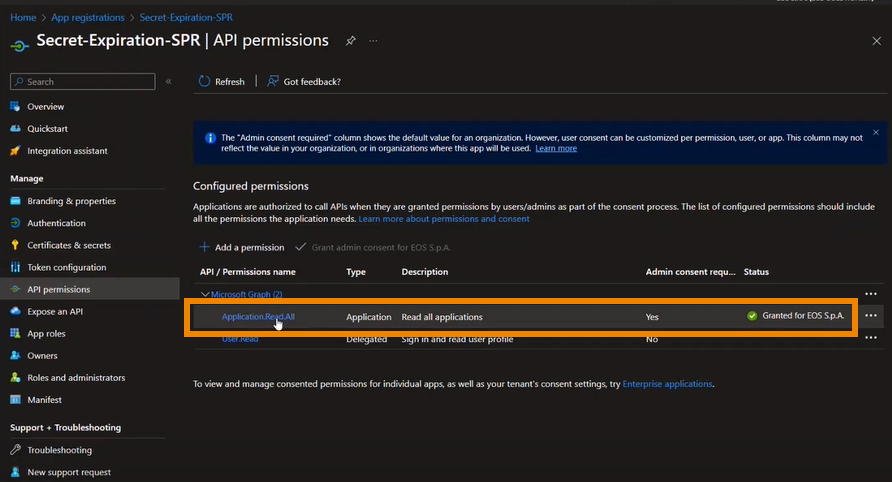Collapse the sidebar with double chevron

(x=169, y=81)
